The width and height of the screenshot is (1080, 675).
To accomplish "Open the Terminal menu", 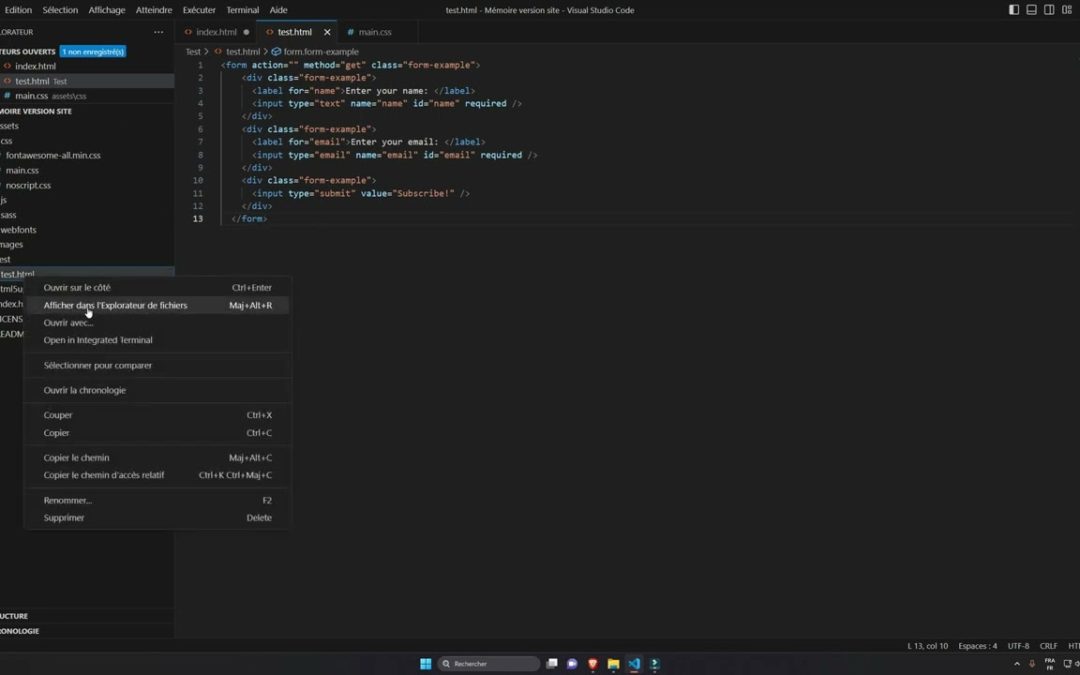I will click(x=242, y=10).
